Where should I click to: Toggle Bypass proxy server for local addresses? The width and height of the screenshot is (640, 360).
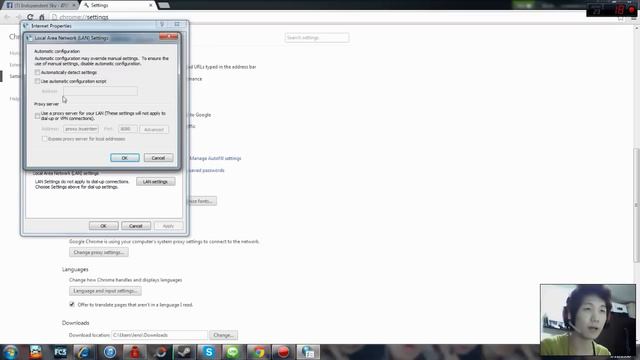pos(44,139)
